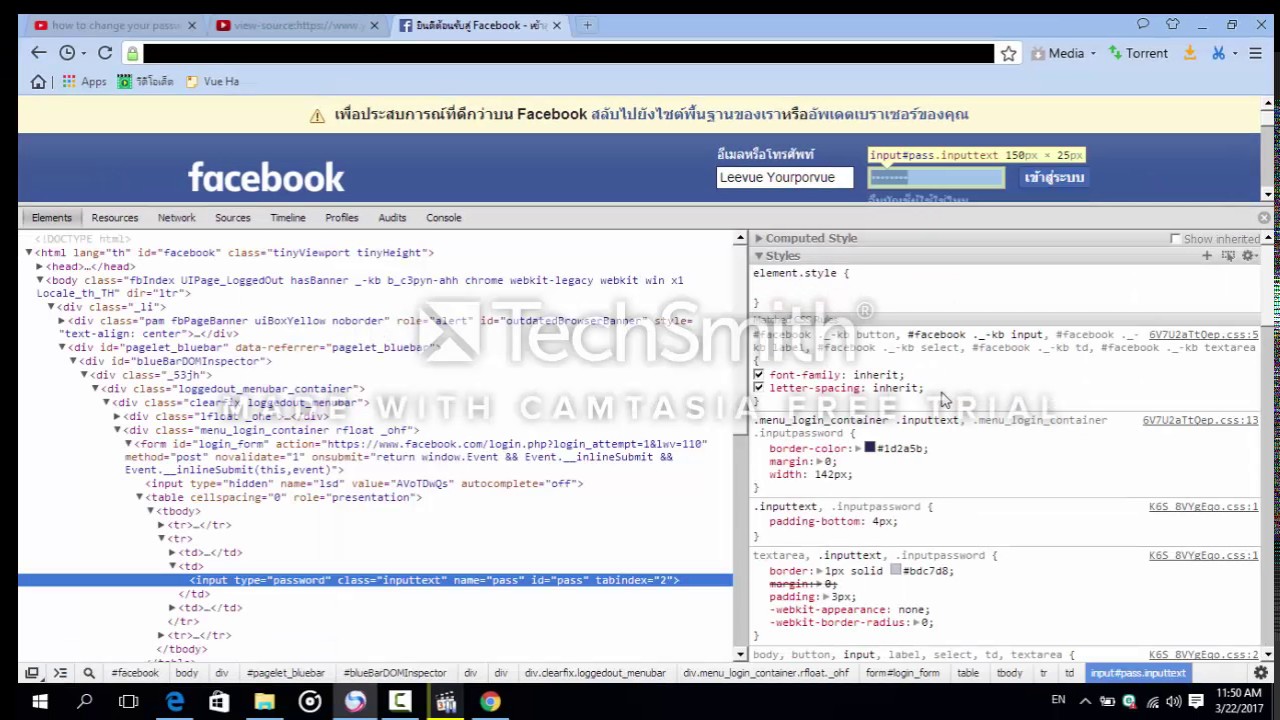Click the #1d2a5b border-color swatch
1280x720 pixels.
pyautogui.click(x=870, y=448)
